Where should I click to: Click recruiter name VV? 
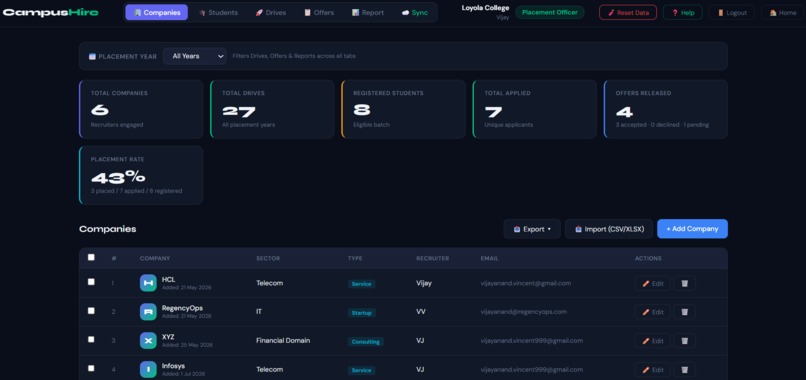[420, 312]
